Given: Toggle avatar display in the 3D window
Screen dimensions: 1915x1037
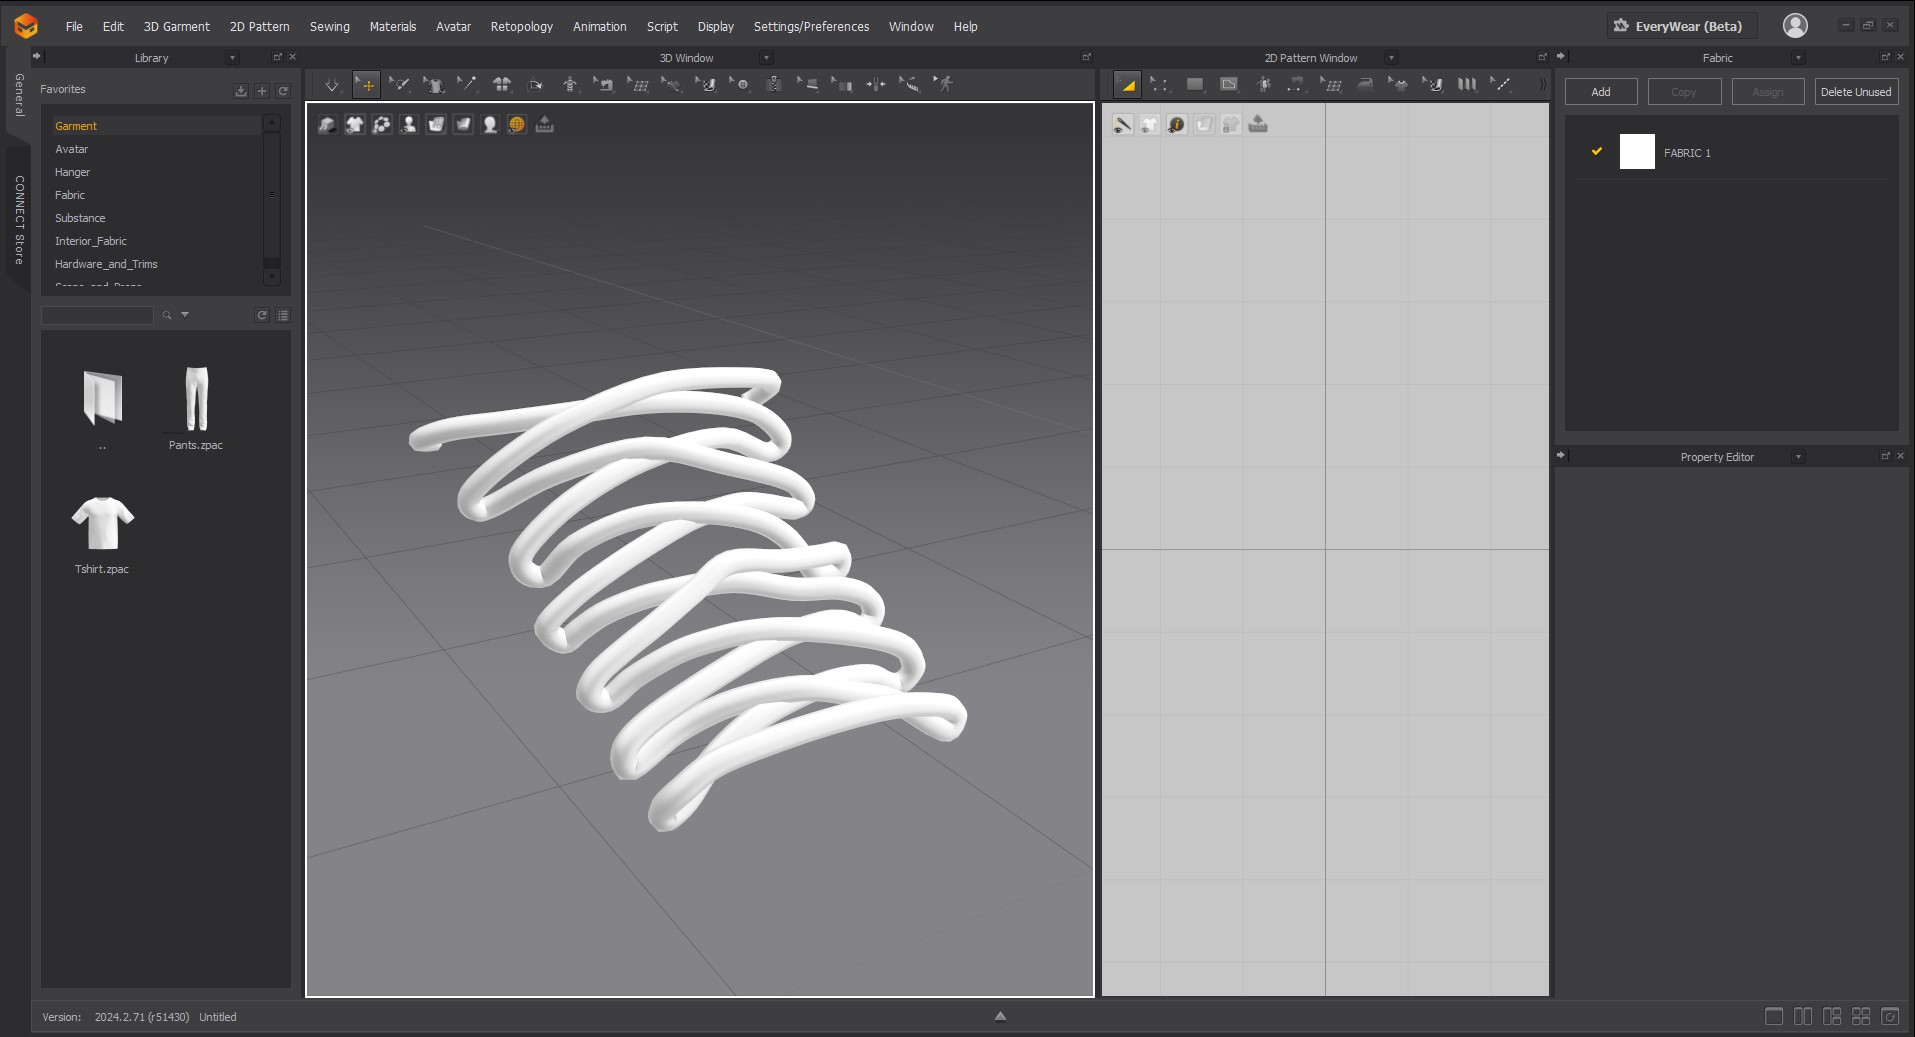Looking at the screenshot, I should tap(409, 124).
